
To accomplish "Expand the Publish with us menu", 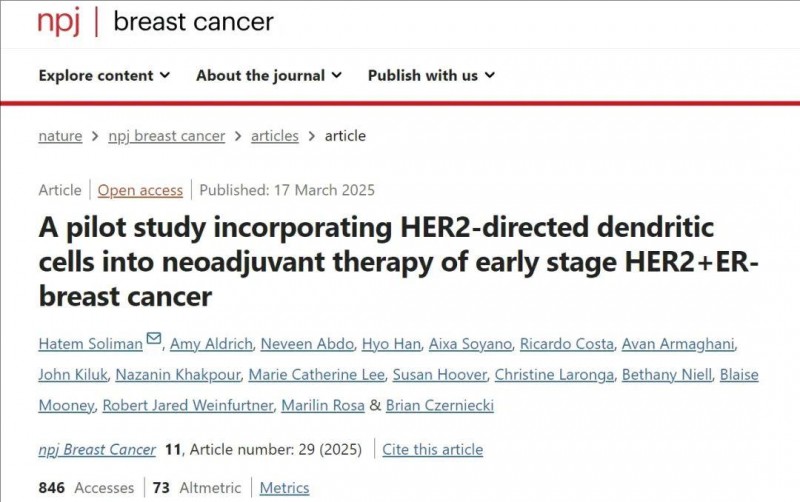I will point(431,76).
